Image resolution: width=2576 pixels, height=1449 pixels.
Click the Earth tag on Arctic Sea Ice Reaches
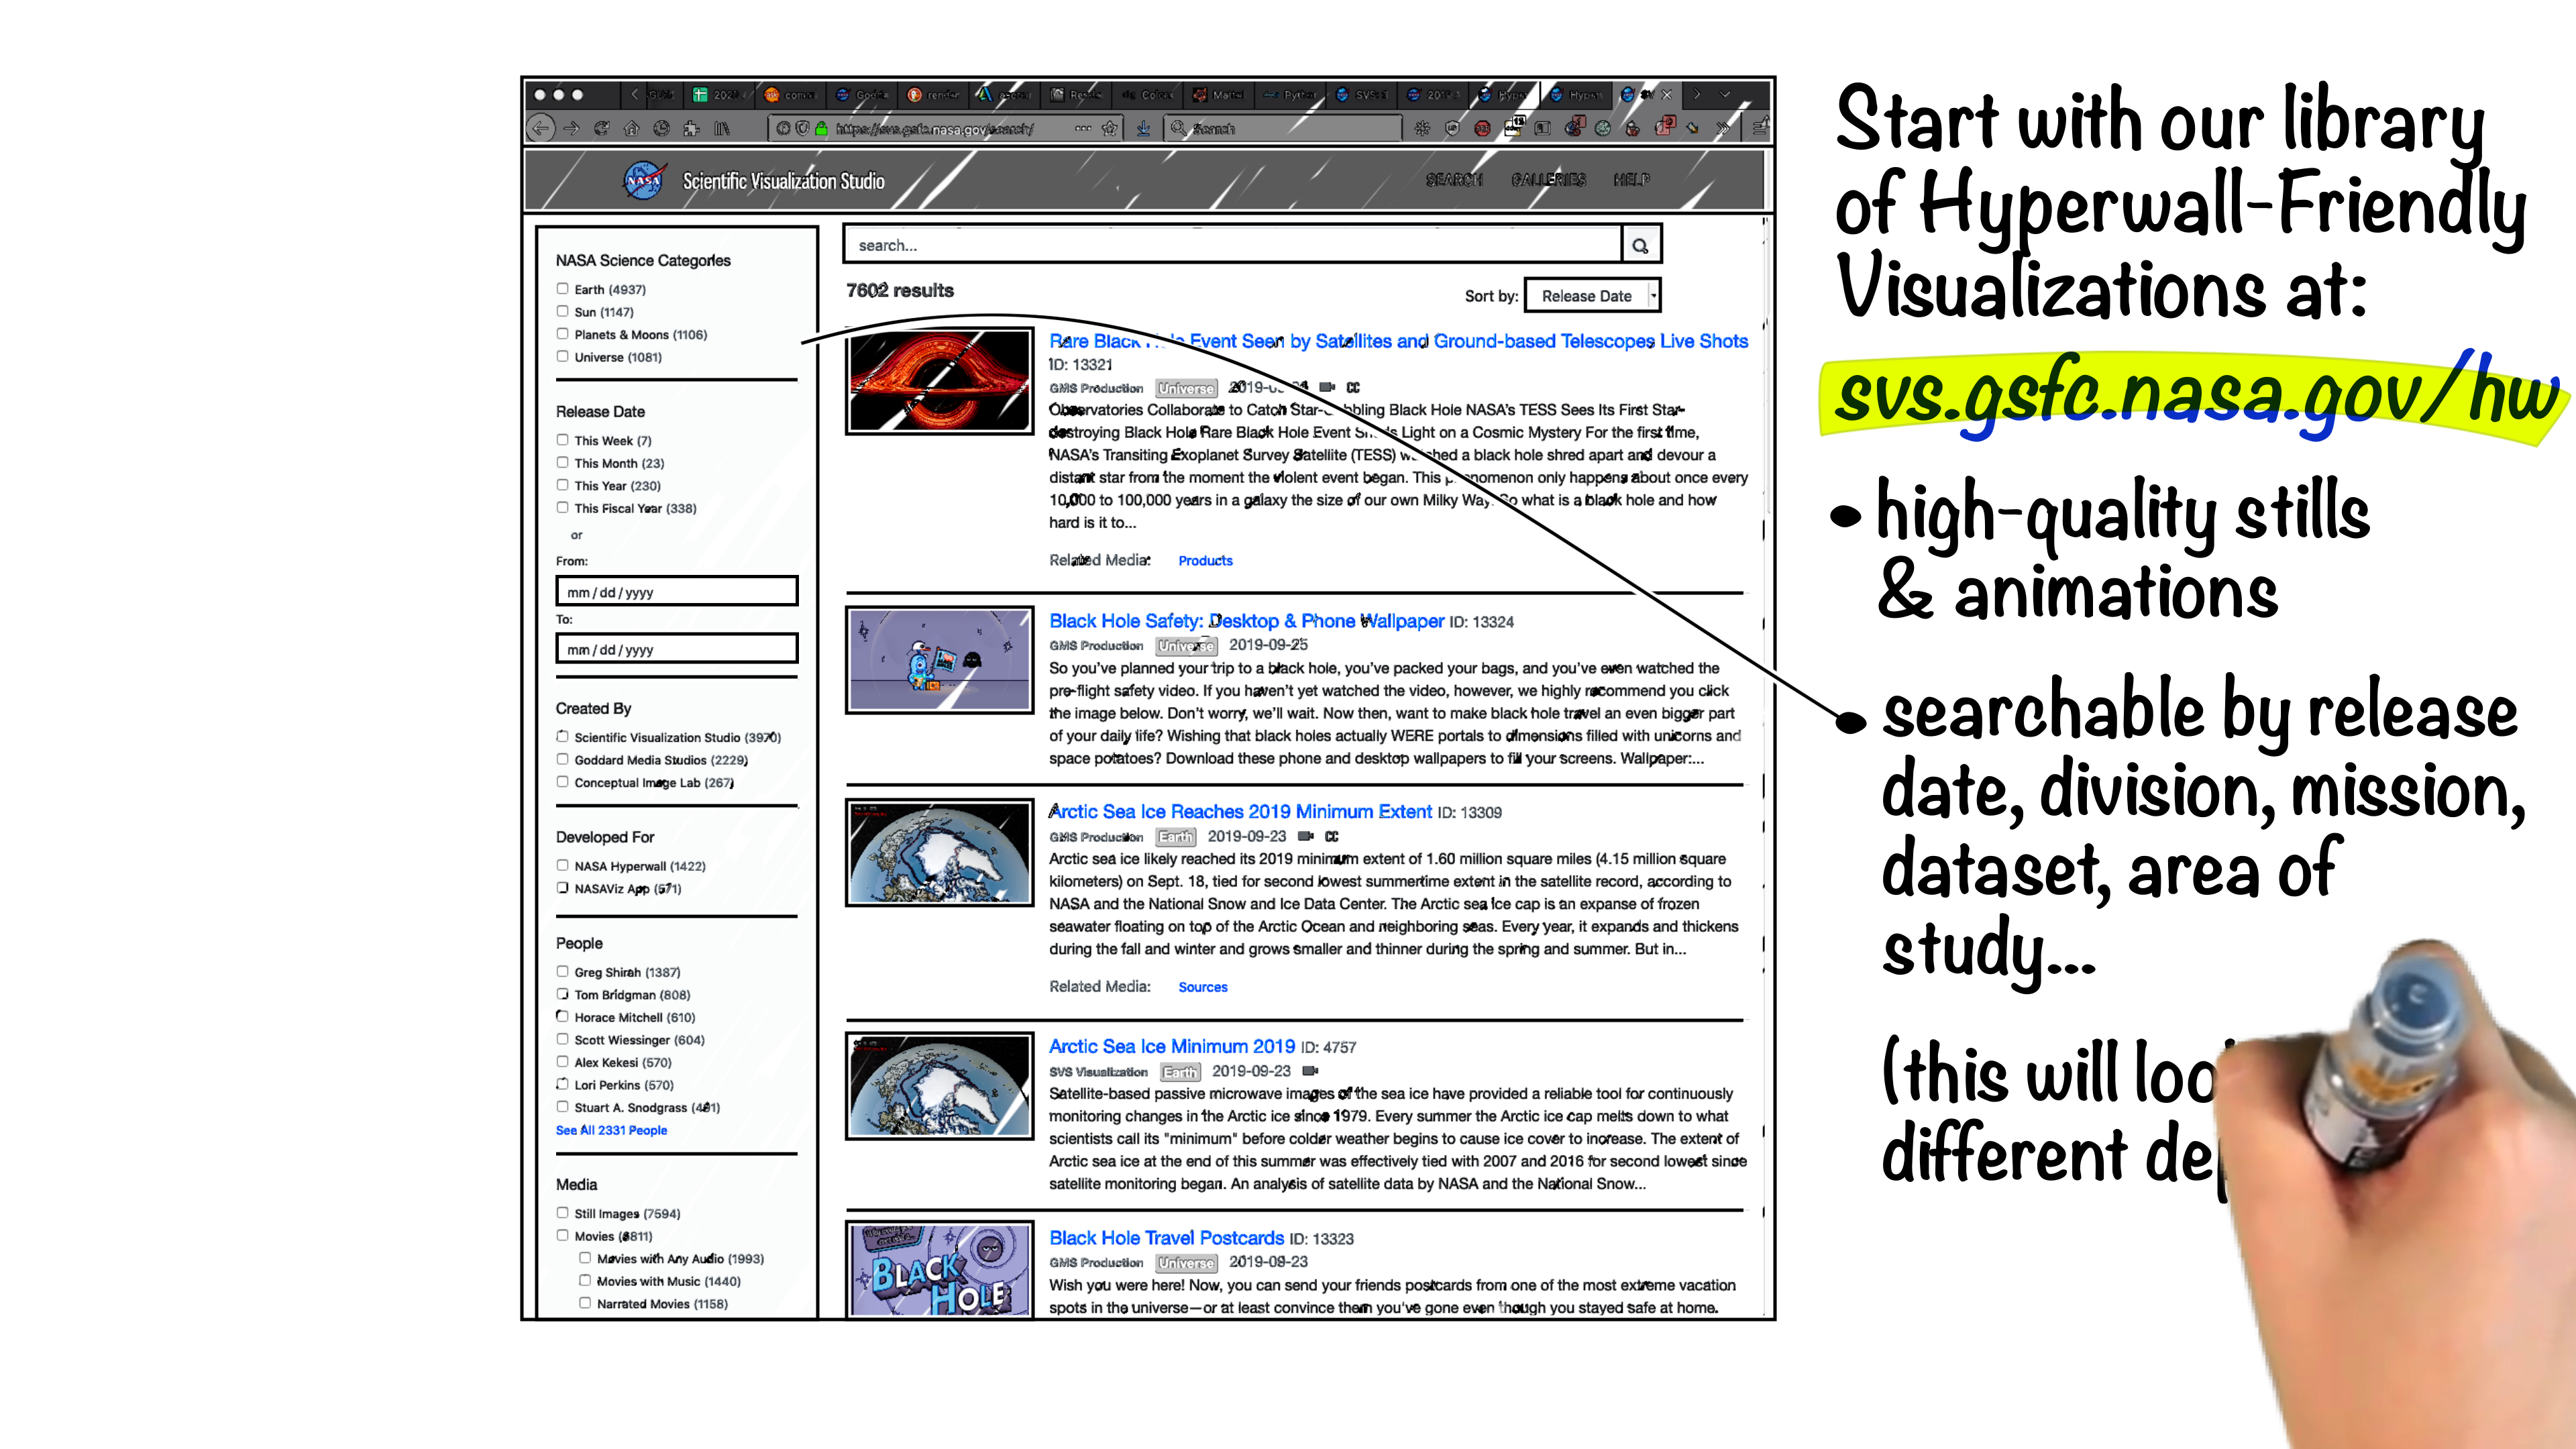(1176, 837)
